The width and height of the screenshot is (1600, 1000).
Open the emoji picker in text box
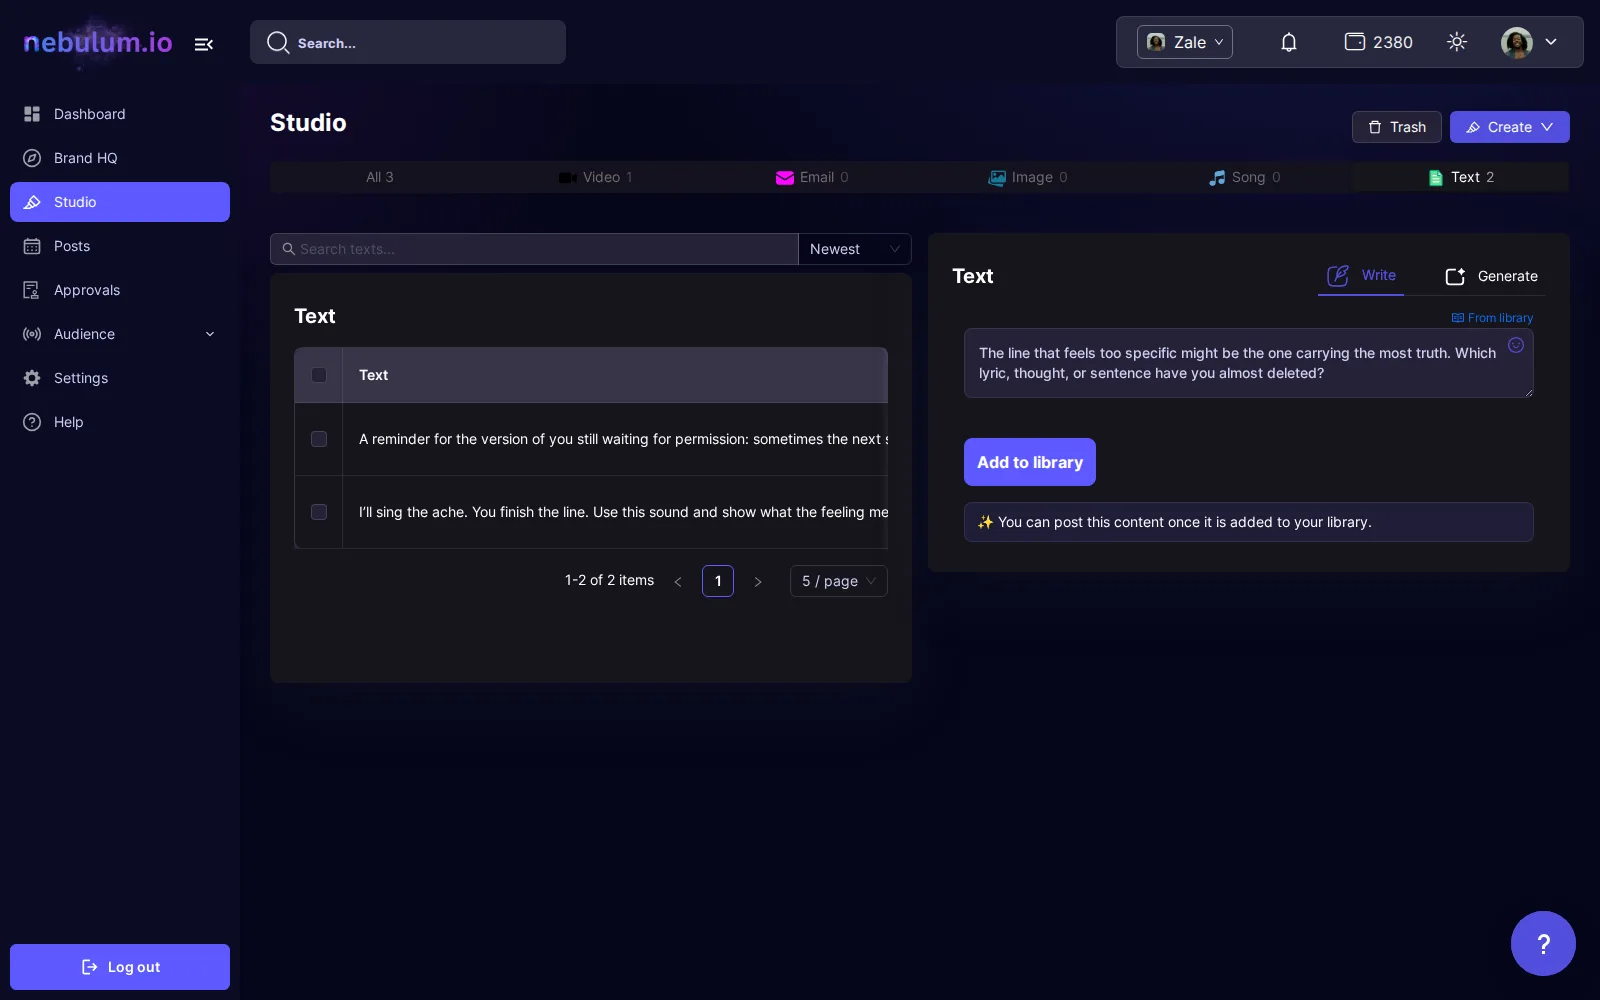coord(1516,345)
